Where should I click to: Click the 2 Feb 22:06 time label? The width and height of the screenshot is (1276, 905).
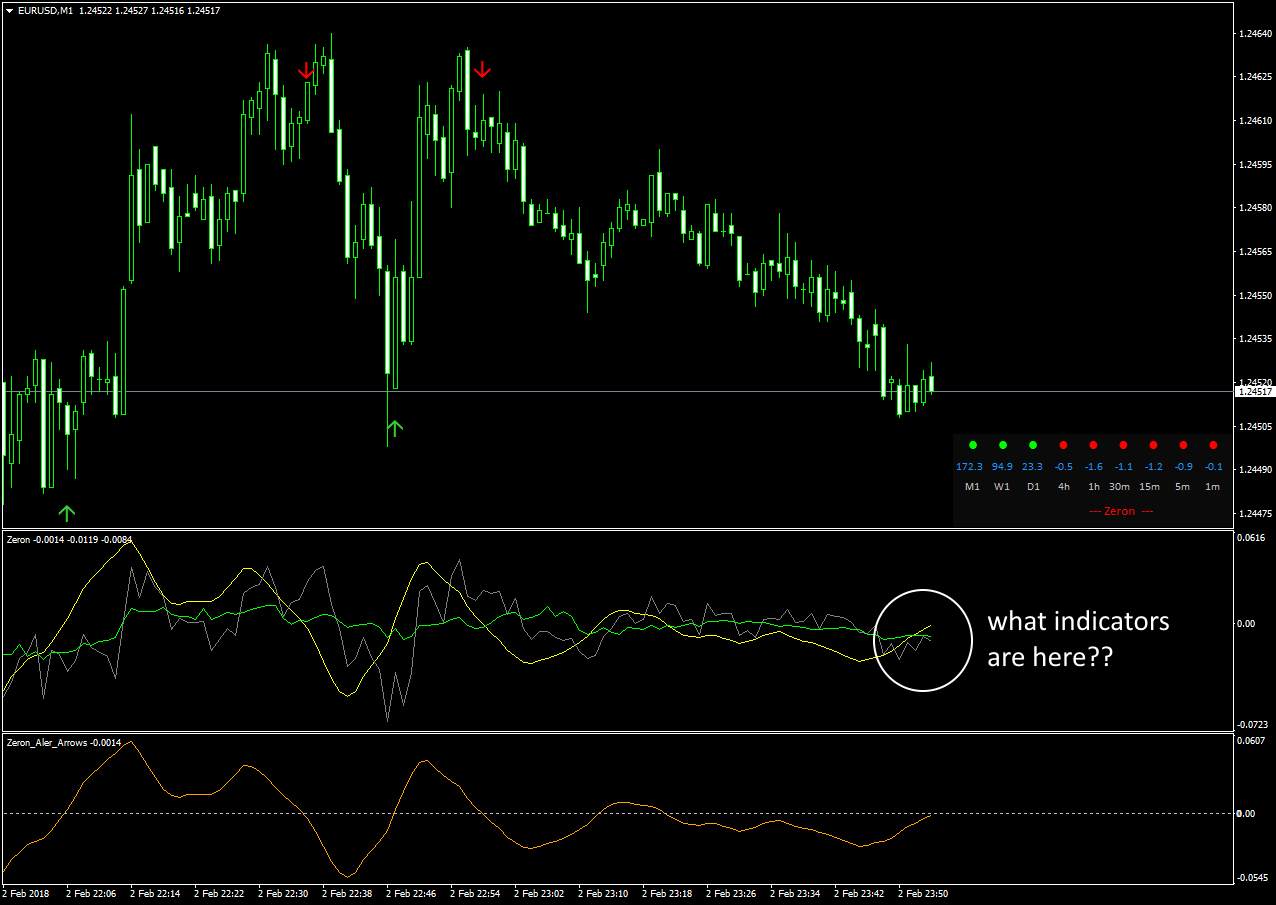pyautogui.click(x=91, y=894)
